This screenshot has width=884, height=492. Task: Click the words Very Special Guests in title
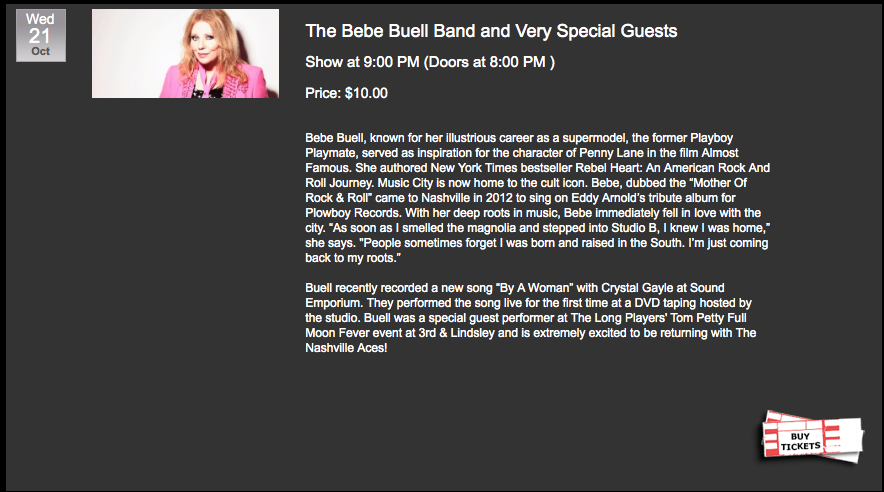click(603, 32)
